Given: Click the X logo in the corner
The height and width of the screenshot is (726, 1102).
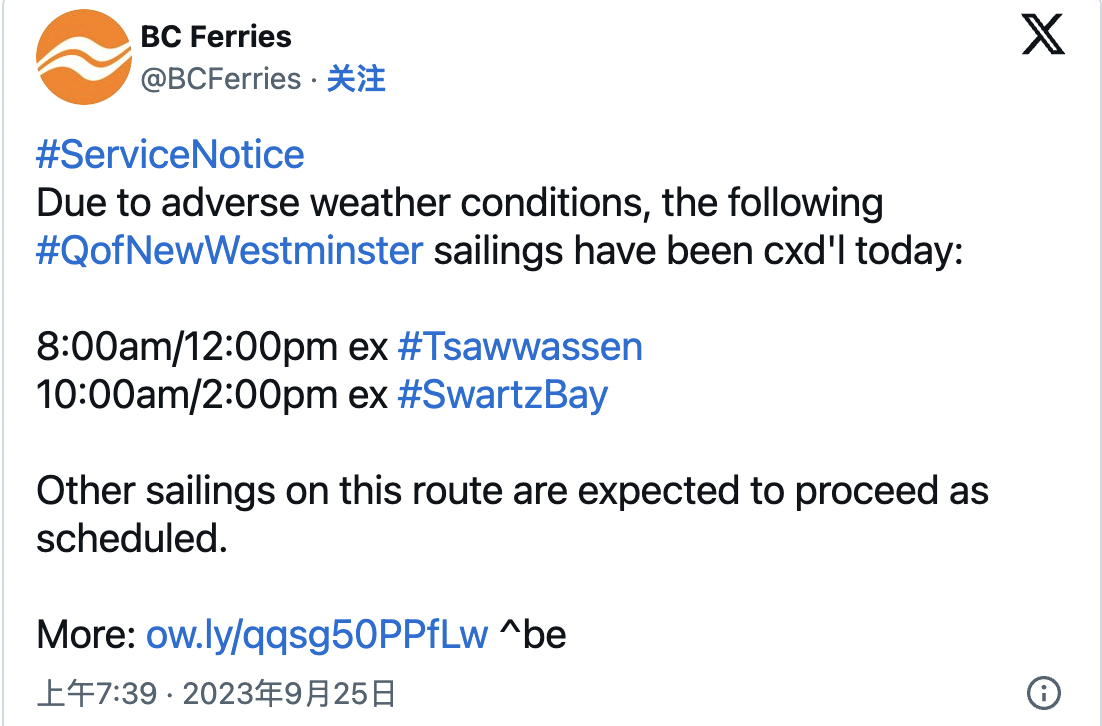Looking at the screenshot, I should click(1043, 35).
